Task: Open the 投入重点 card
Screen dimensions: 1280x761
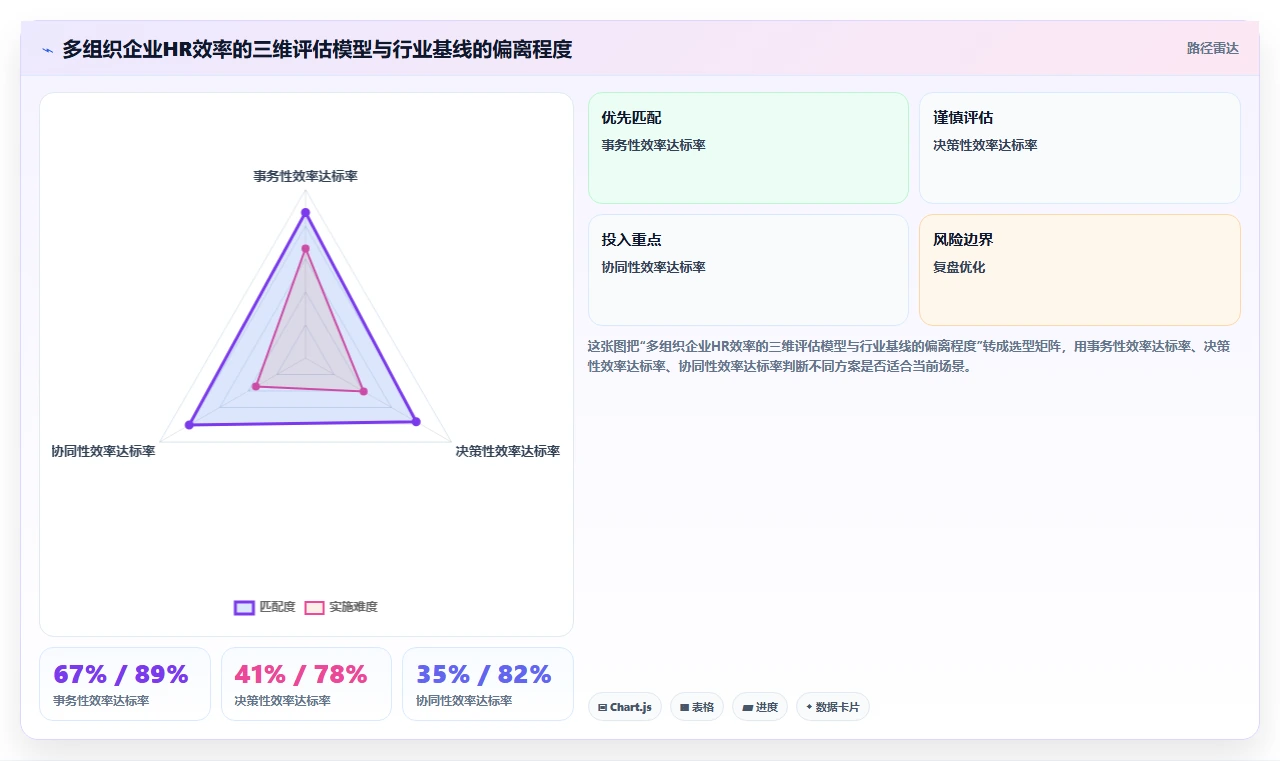Action: [x=748, y=270]
